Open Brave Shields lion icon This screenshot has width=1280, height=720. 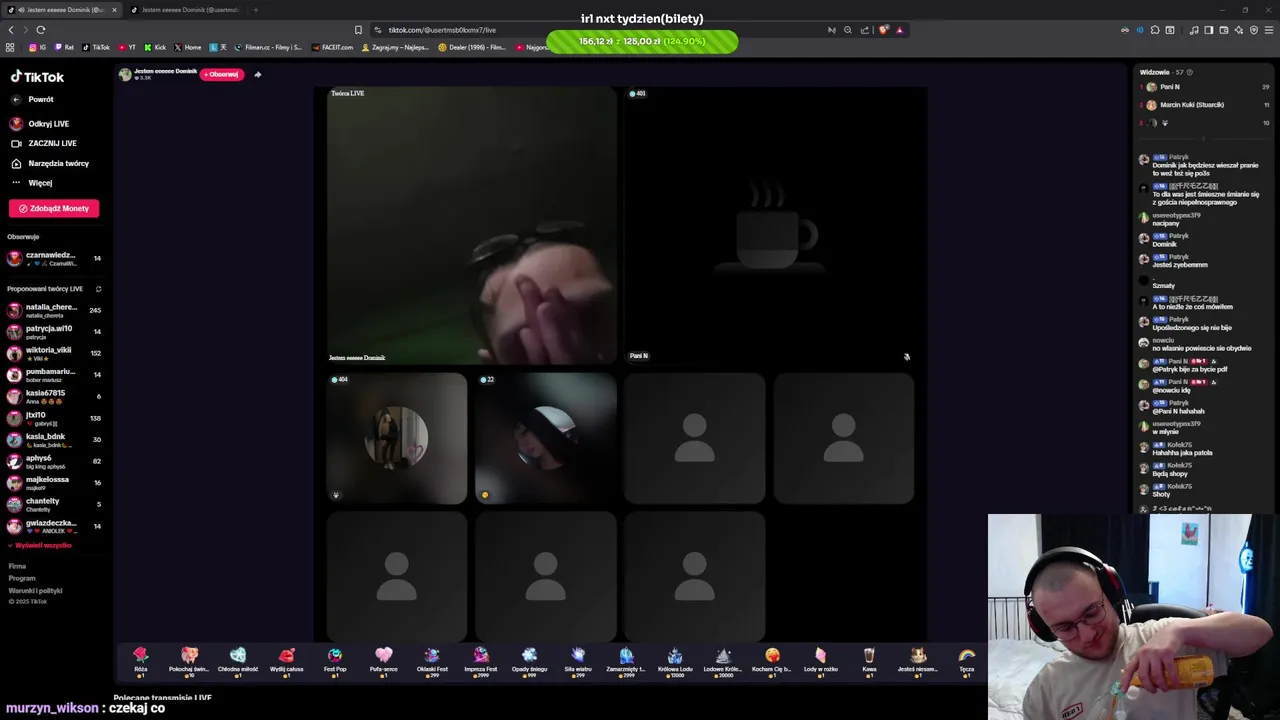coord(884,30)
